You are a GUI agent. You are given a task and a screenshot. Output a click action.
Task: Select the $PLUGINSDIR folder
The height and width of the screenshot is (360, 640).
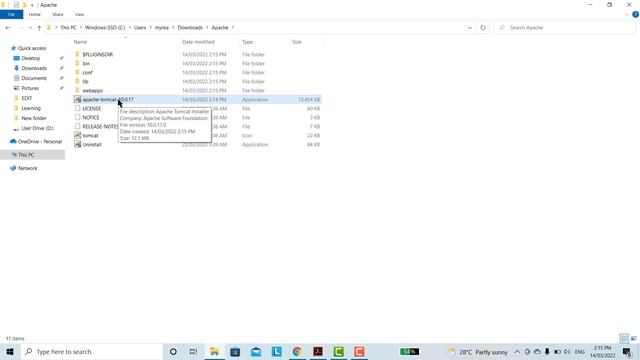point(97,55)
